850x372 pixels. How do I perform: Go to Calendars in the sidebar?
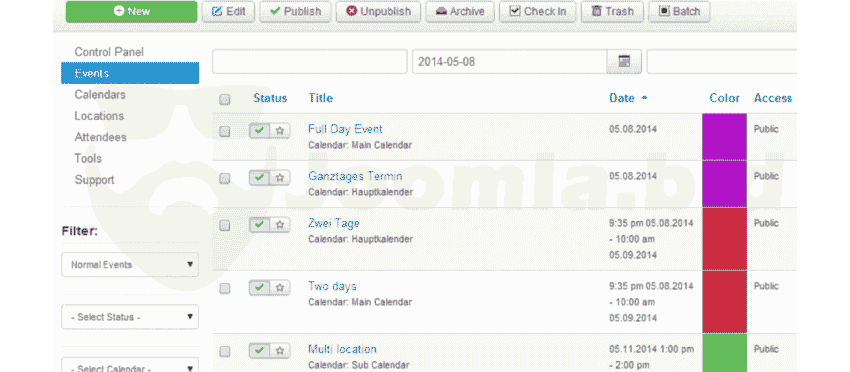point(100,94)
